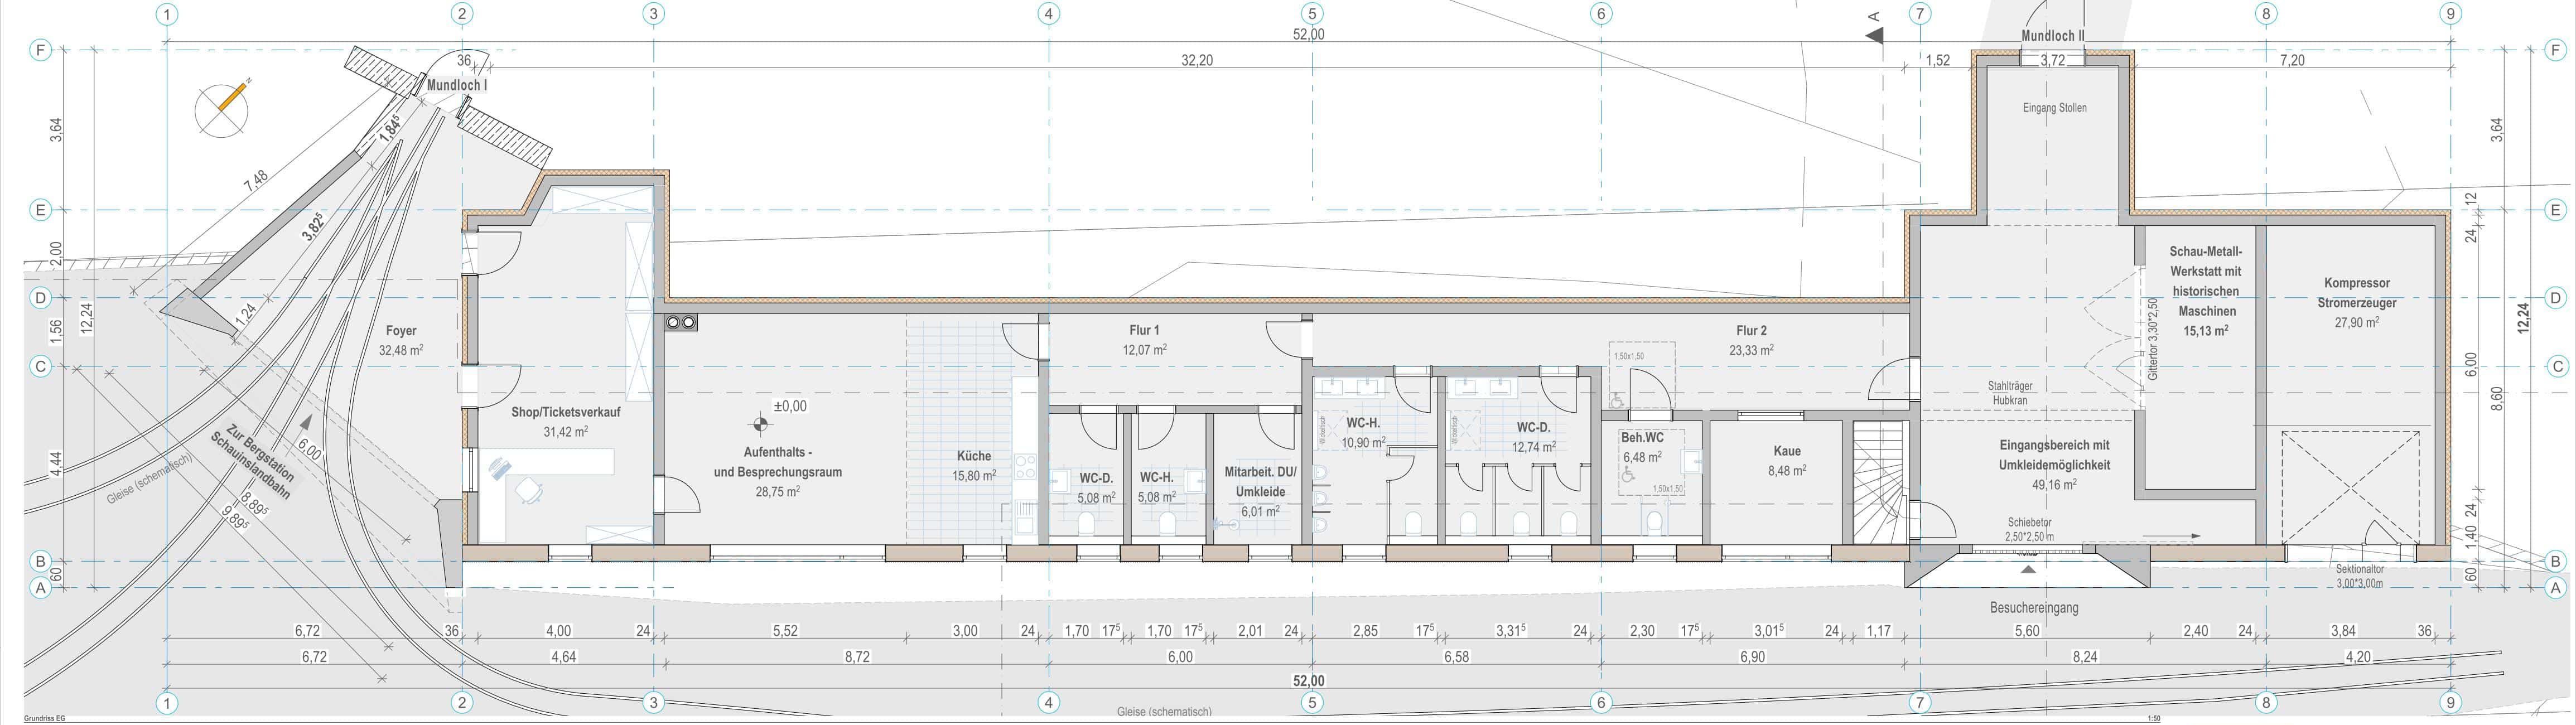Click the double chimney flue symbol by axis 3
Screen dimensions: 2576x725
[682, 322]
